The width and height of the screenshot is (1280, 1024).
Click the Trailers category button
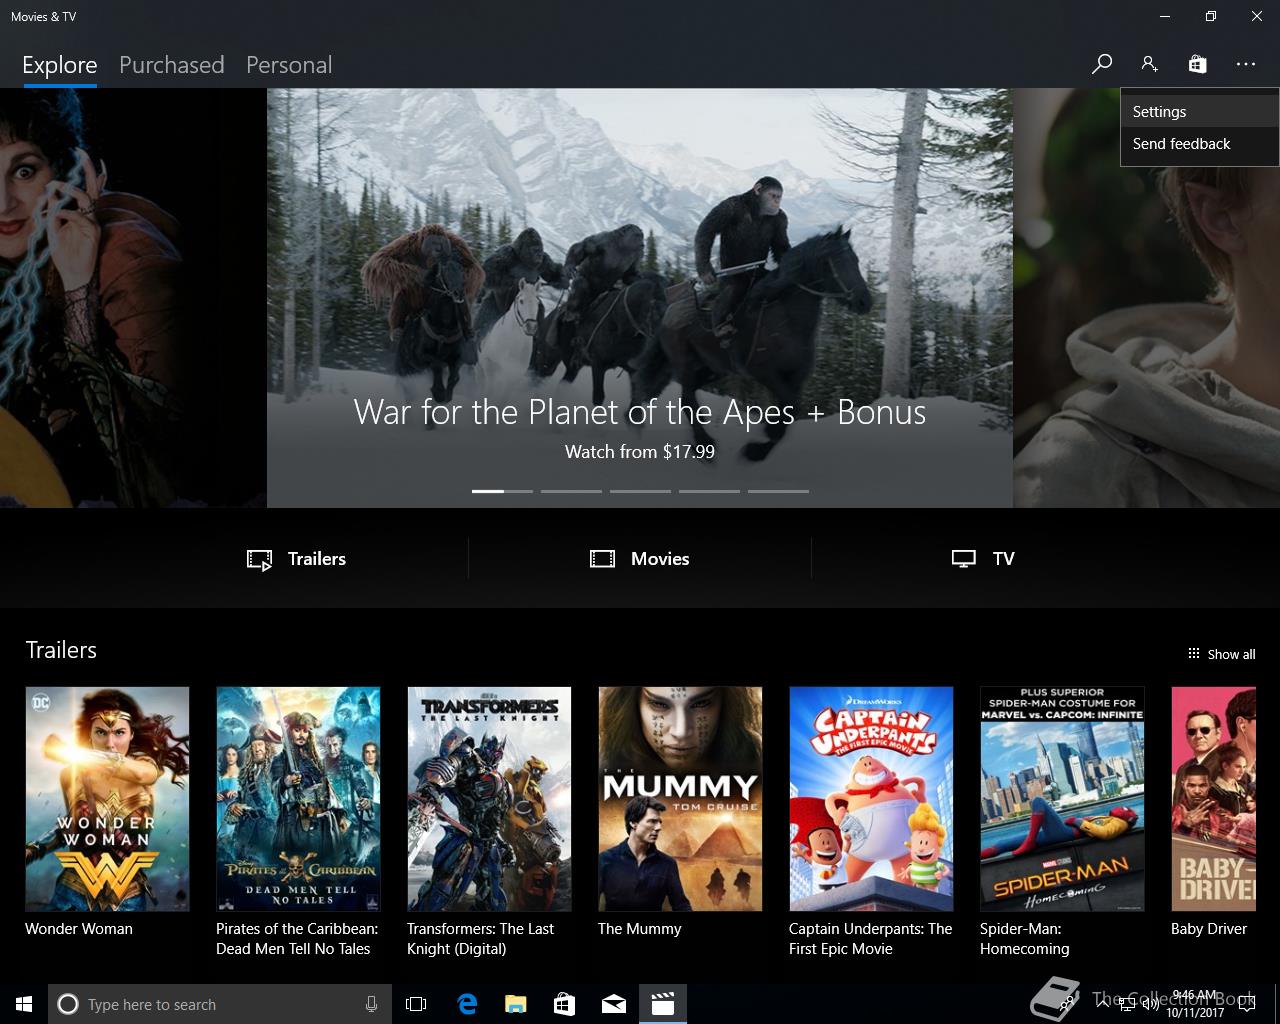click(297, 559)
